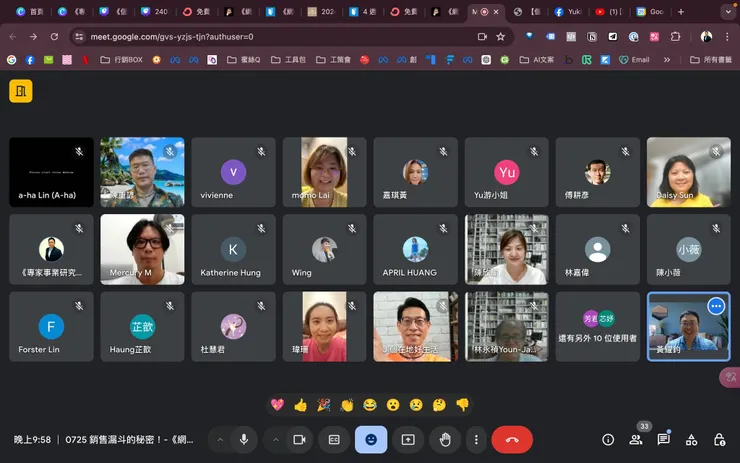This screenshot has width=740, height=463.
Task: Send the thinking face reaction
Action: coord(439,404)
